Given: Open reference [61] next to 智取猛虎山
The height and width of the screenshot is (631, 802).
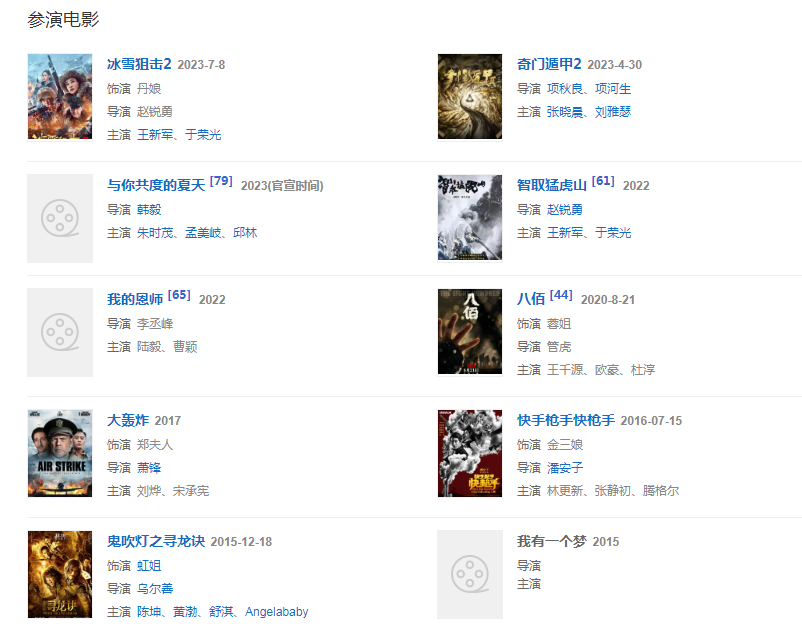Looking at the screenshot, I should 603,181.
